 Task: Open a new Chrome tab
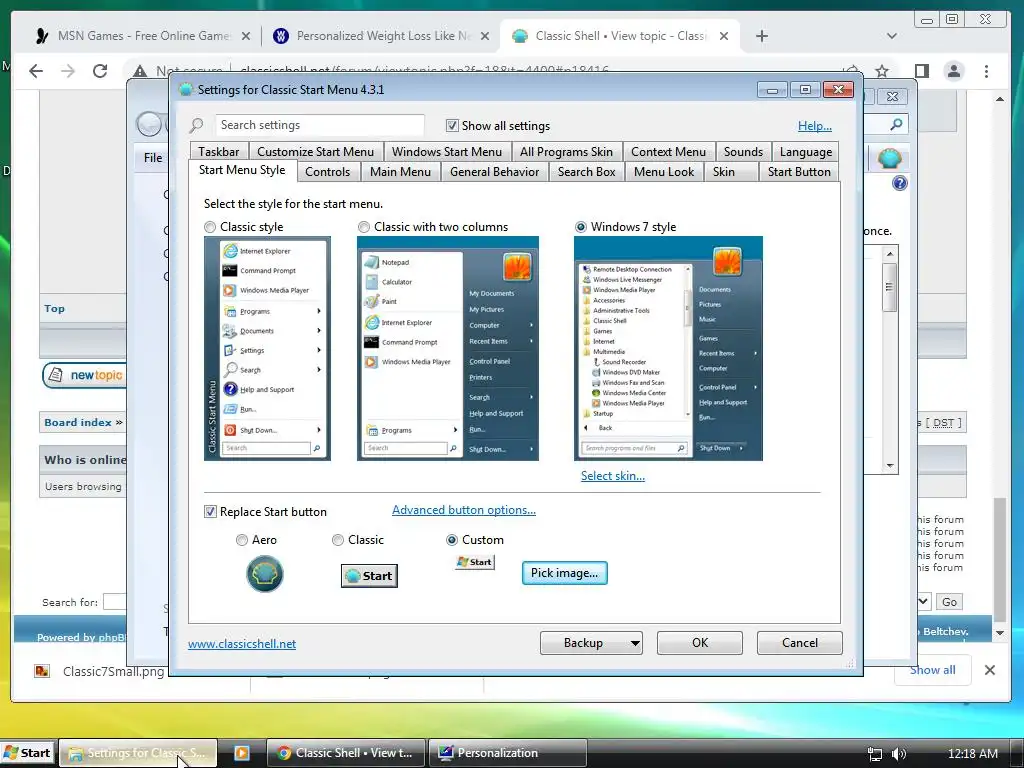click(761, 36)
